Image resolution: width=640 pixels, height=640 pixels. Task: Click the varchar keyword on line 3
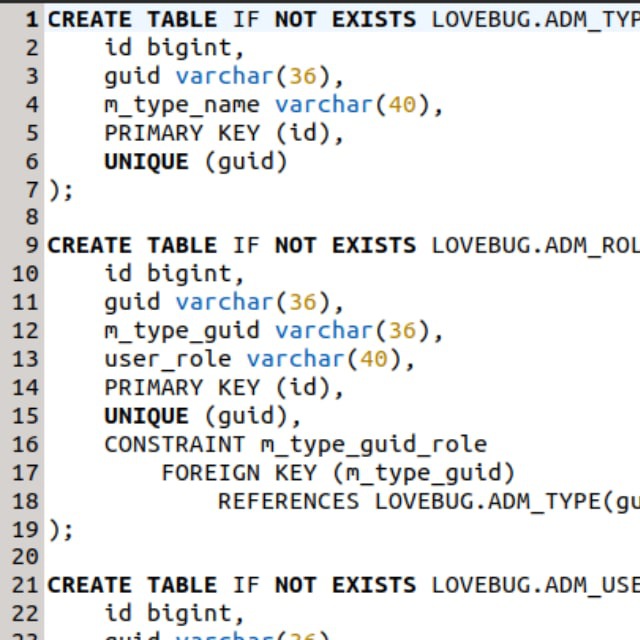224,77
